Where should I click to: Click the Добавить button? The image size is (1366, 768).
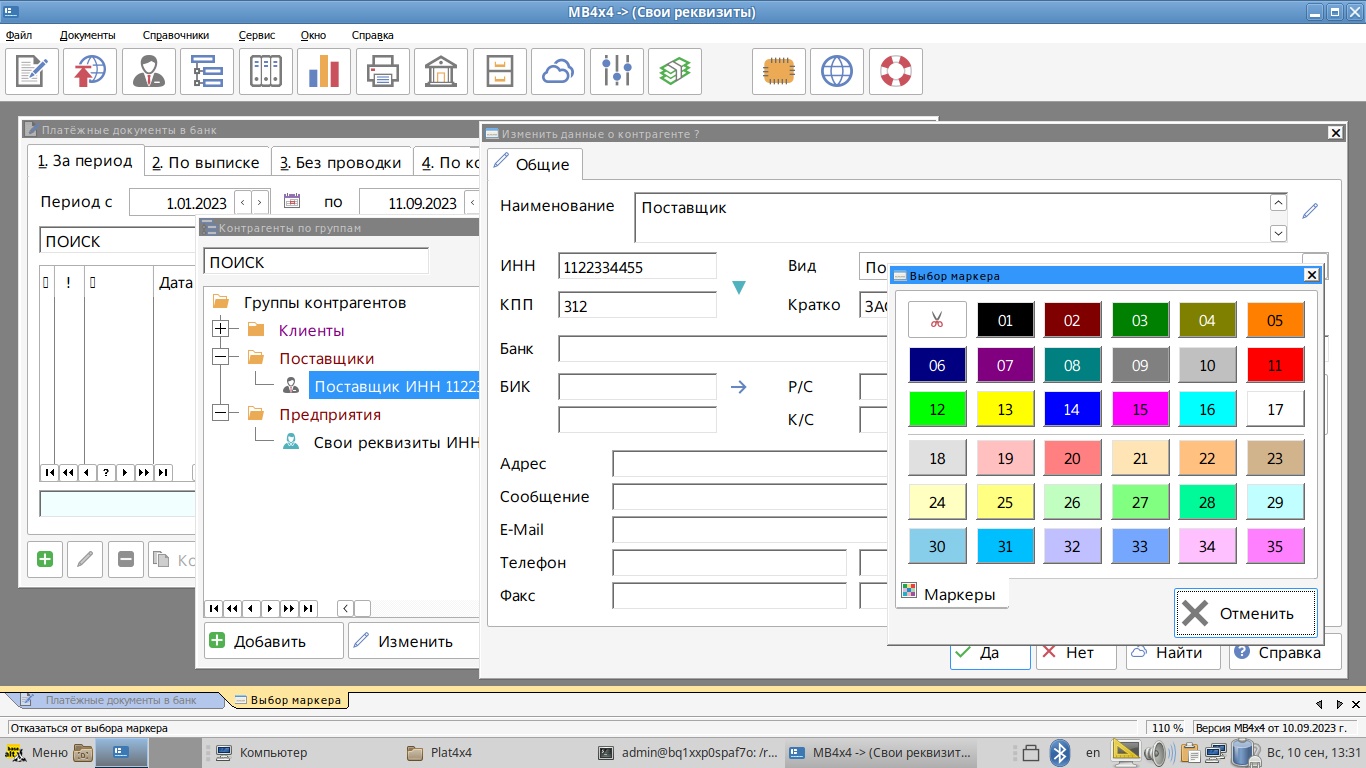point(272,641)
